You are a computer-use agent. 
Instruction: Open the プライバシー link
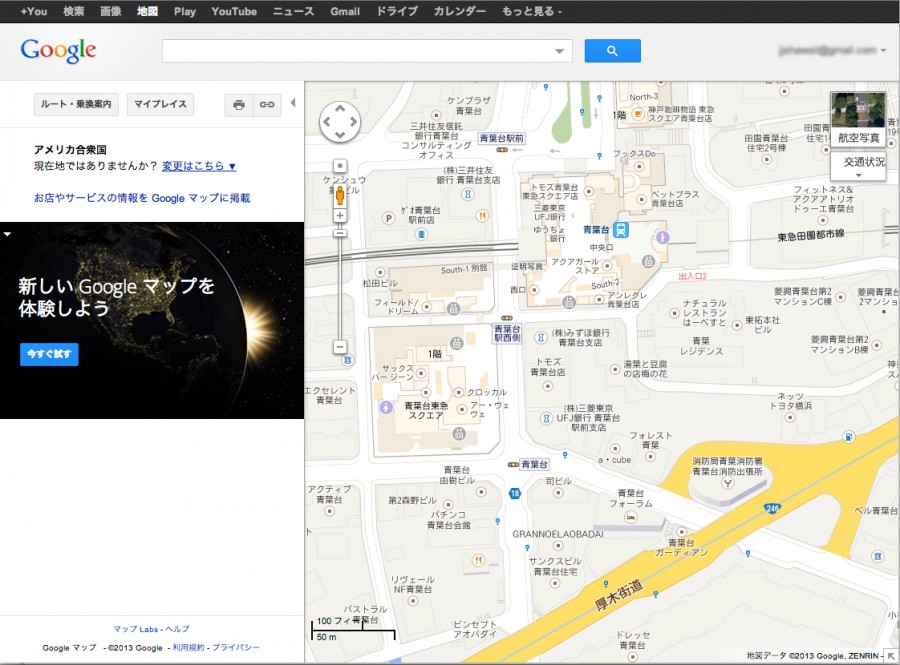coord(236,647)
